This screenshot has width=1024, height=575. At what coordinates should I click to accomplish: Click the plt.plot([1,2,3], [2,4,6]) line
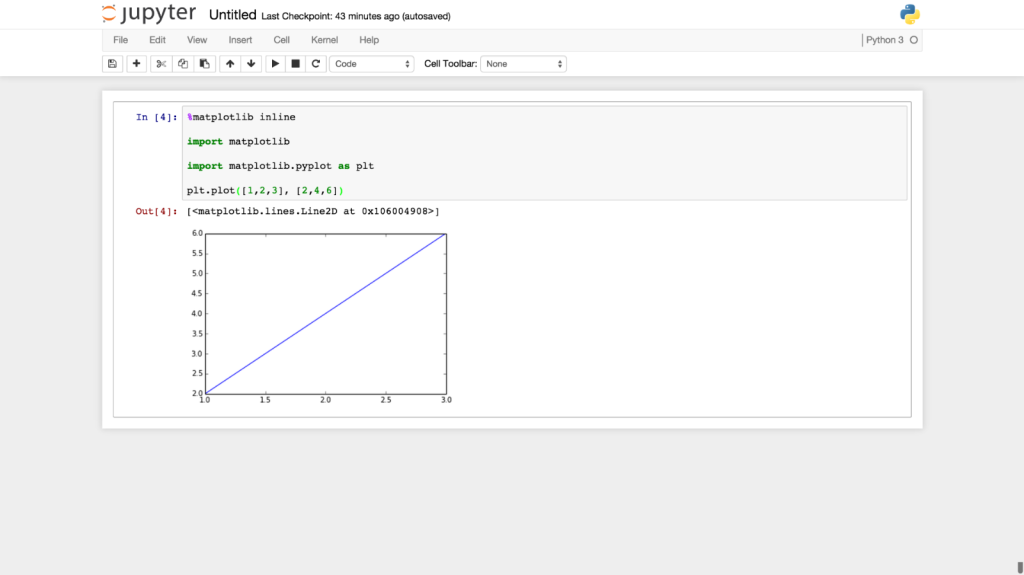pyautogui.click(x=265, y=191)
